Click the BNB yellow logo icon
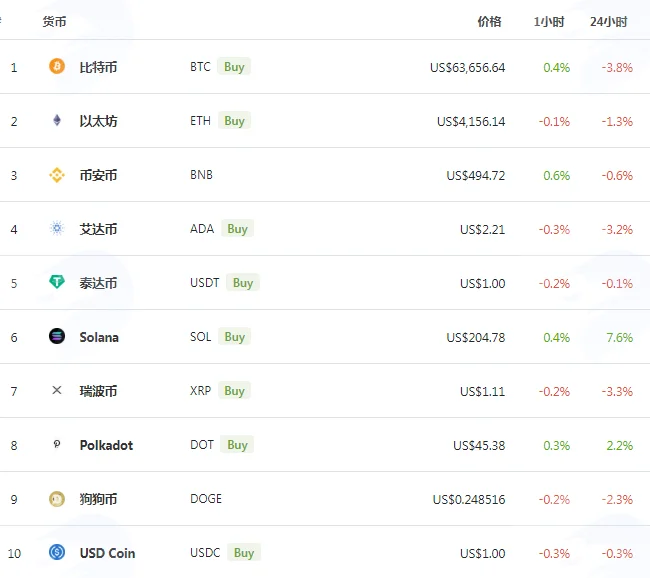Image resolution: width=650 pixels, height=578 pixels. click(57, 175)
